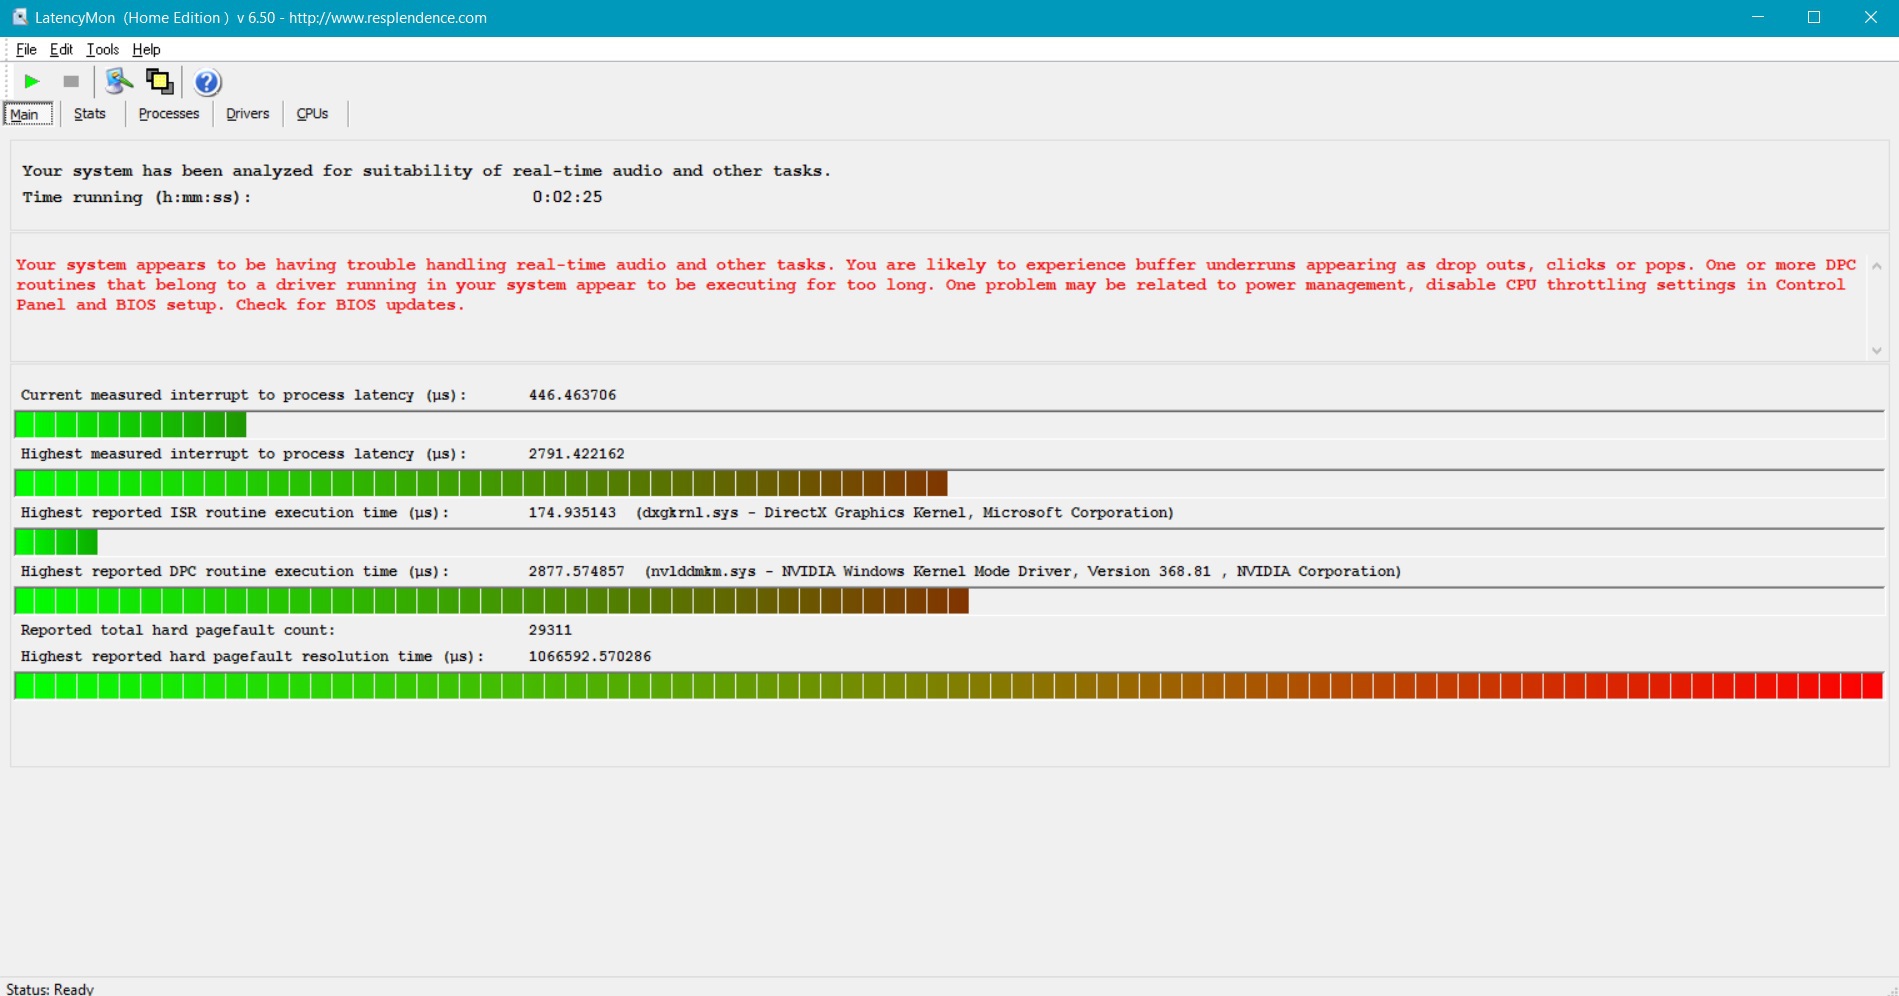Minimize the LatencyMon window
This screenshot has width=1899, height=996.
pos(1758,17)
